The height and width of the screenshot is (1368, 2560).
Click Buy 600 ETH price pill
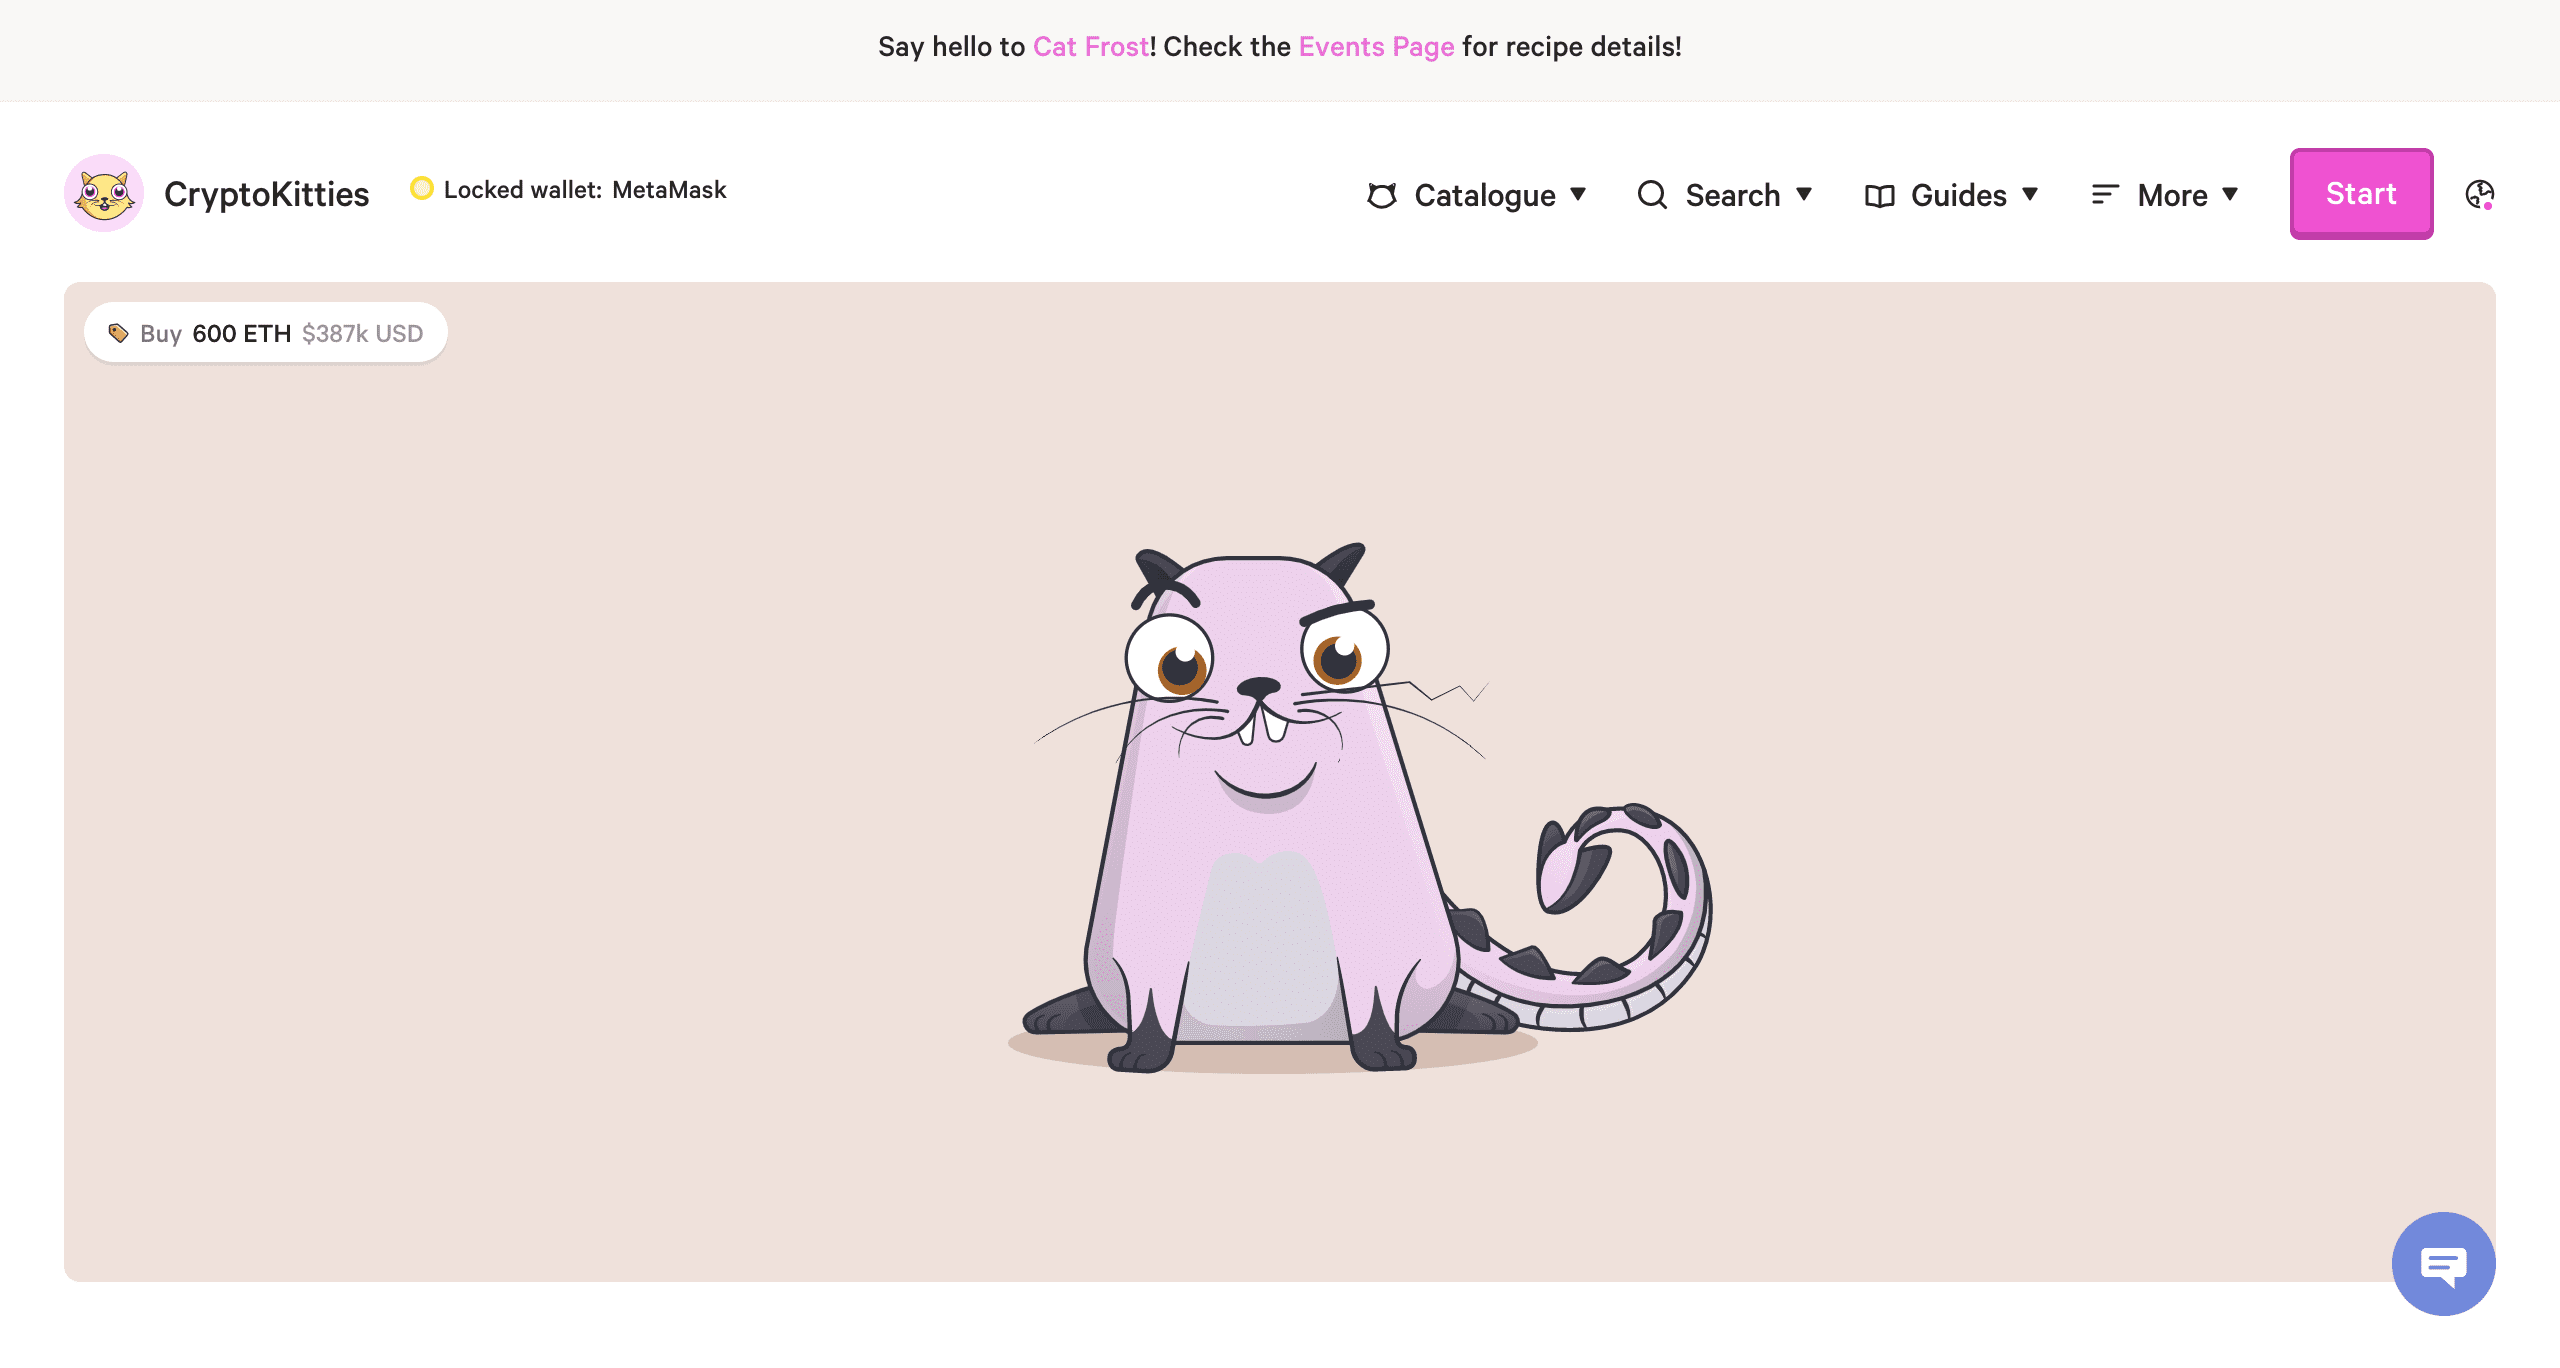266,333
